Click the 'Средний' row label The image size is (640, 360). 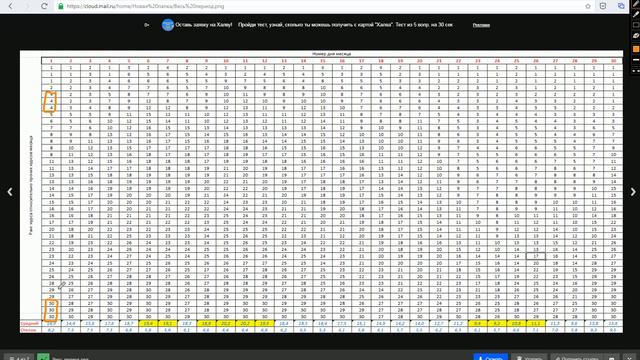(30, 323)
